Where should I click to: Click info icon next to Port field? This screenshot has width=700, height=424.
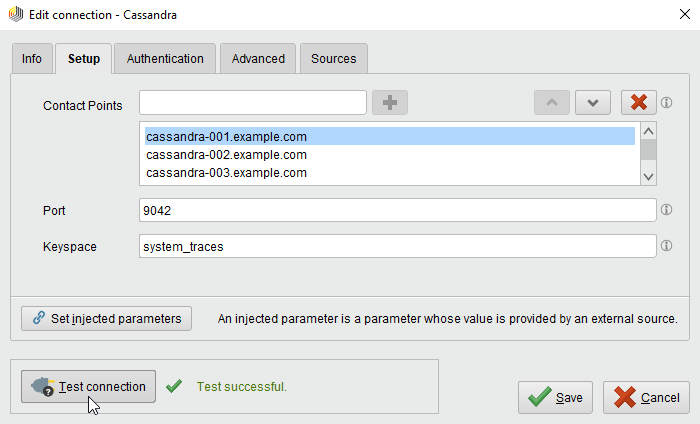[666, 210]
